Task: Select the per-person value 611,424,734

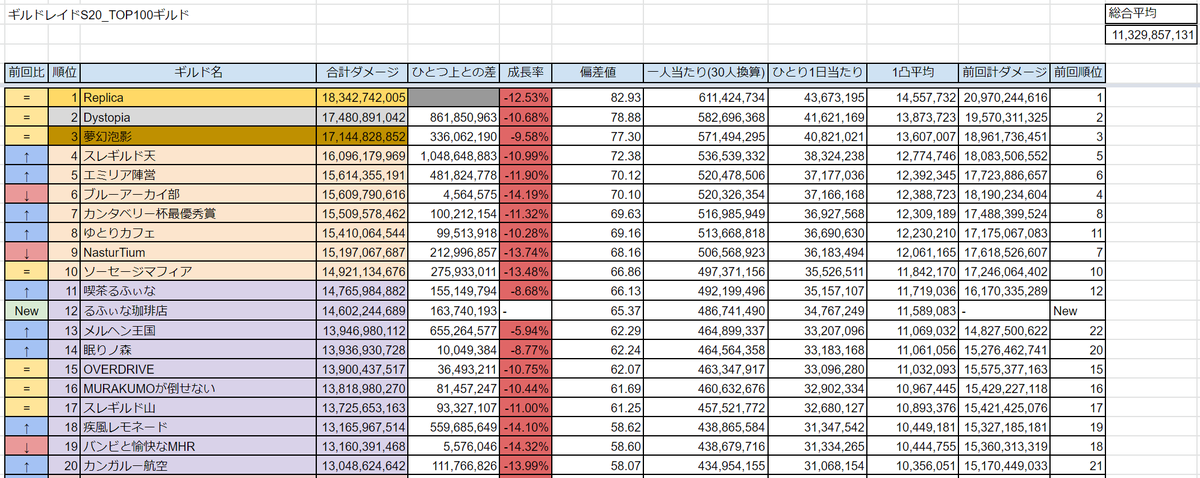Action: (x=707, y=98)
